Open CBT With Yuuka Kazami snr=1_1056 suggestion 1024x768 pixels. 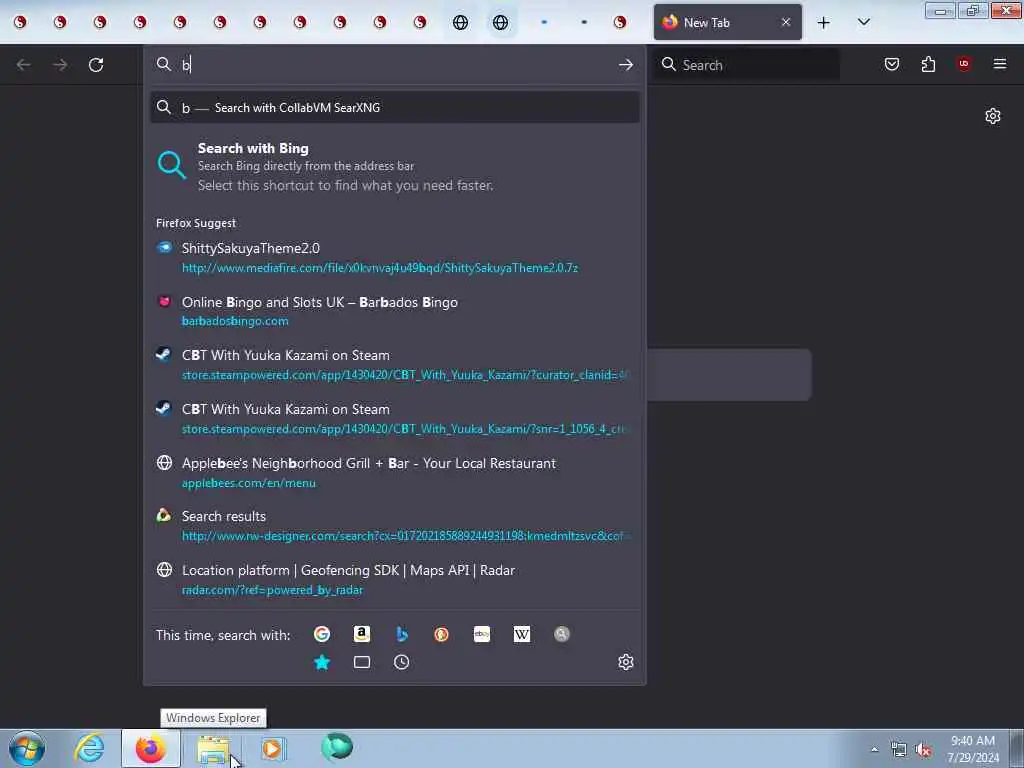coord(394,419)
